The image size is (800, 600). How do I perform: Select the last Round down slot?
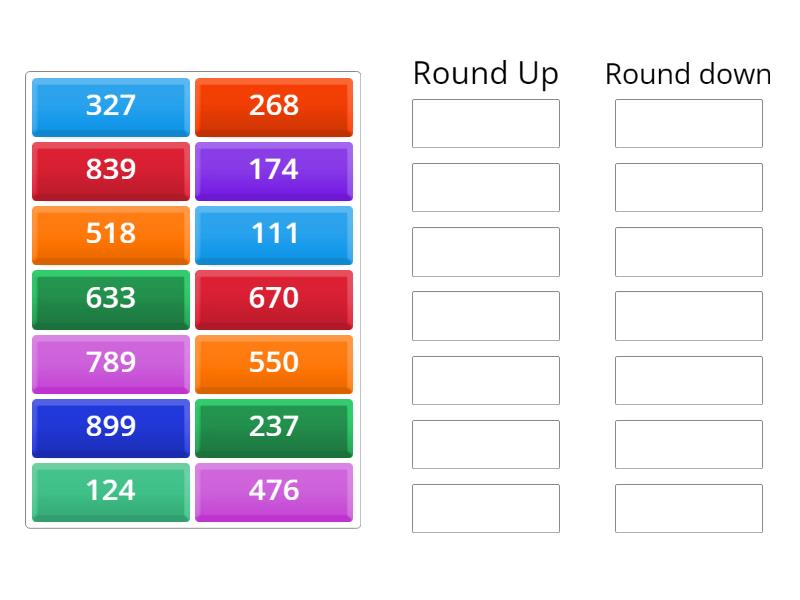[689, 508]
